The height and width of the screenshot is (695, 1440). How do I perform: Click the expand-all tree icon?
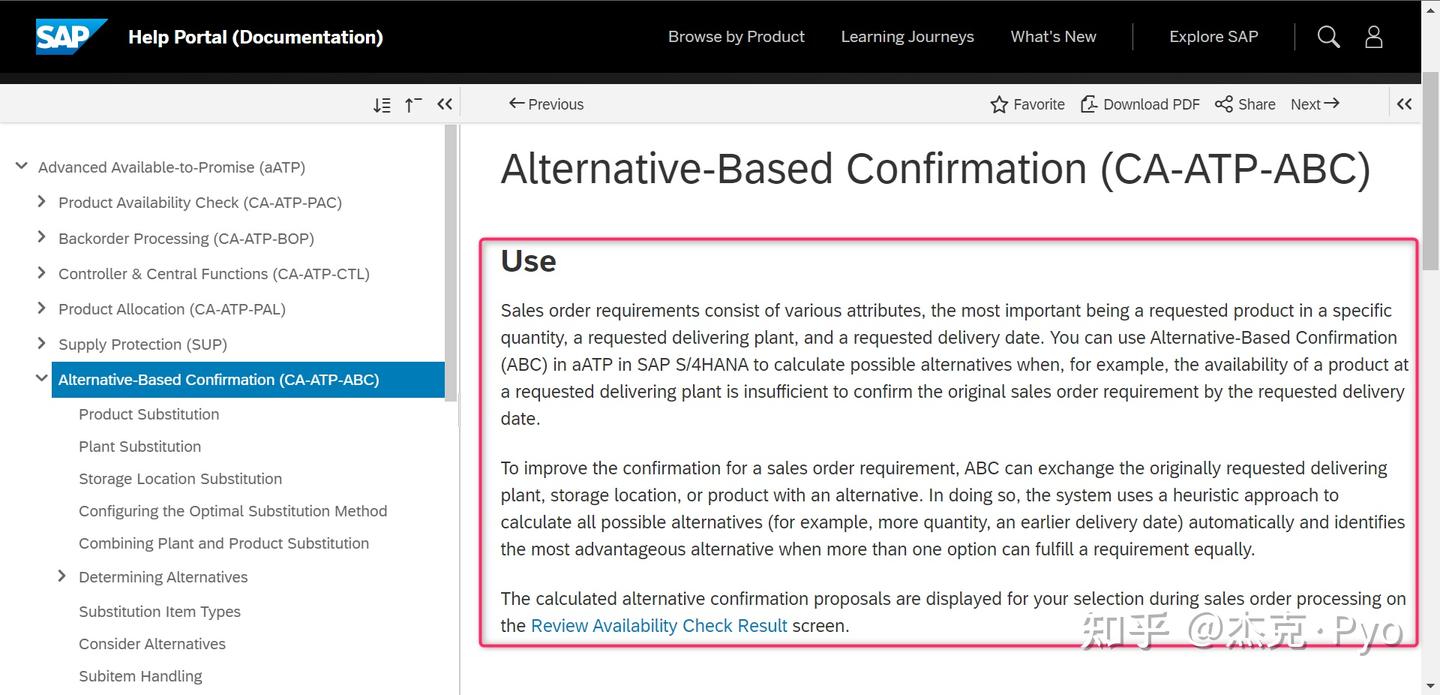pyautogui.click(x=381, y=104)
